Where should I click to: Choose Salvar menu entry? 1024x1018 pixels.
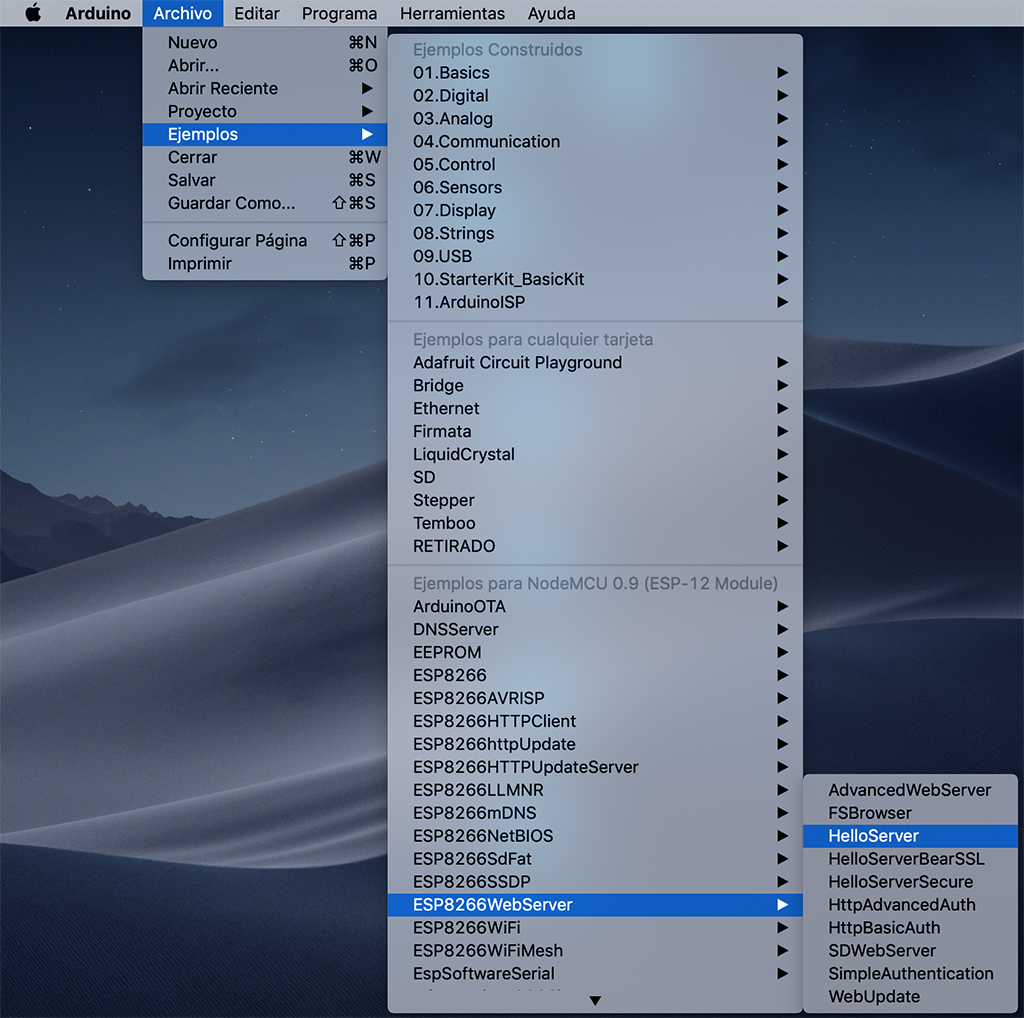point(265,180)
